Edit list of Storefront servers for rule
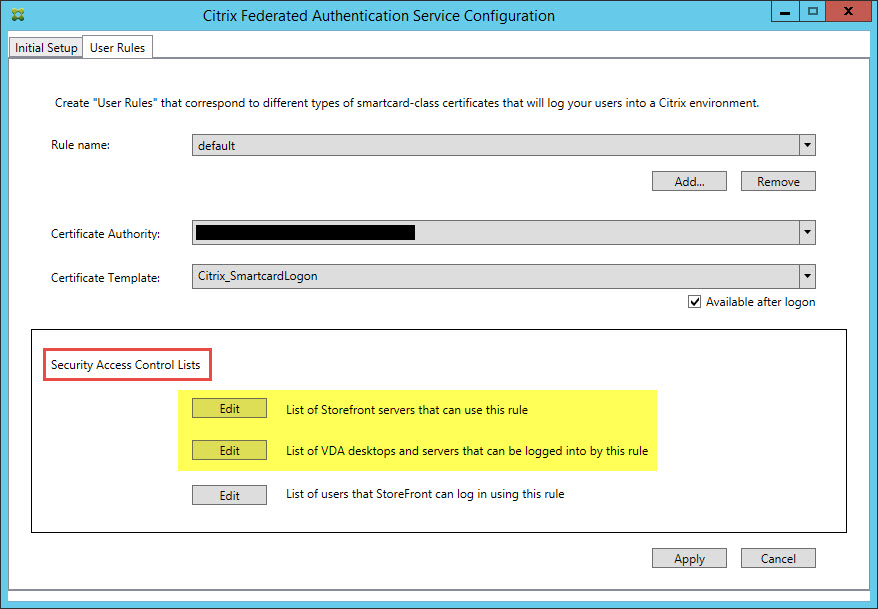Viewport: 878px width, 609px height. tap(230, 409)
